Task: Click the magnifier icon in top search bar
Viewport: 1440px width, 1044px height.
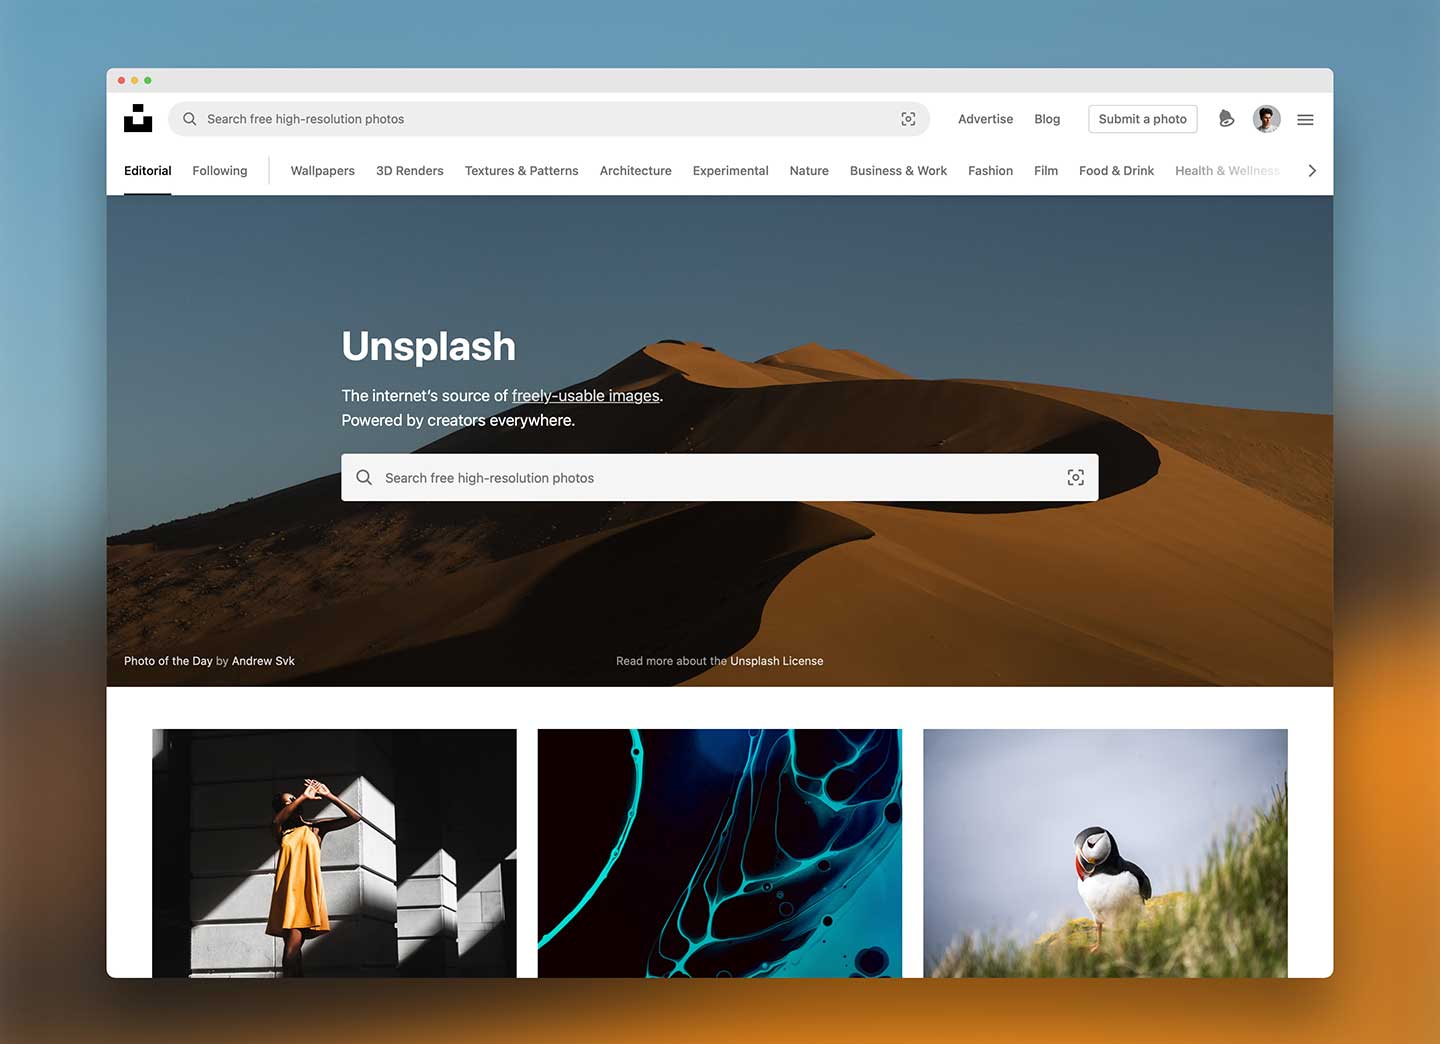Action: (189, 119)
